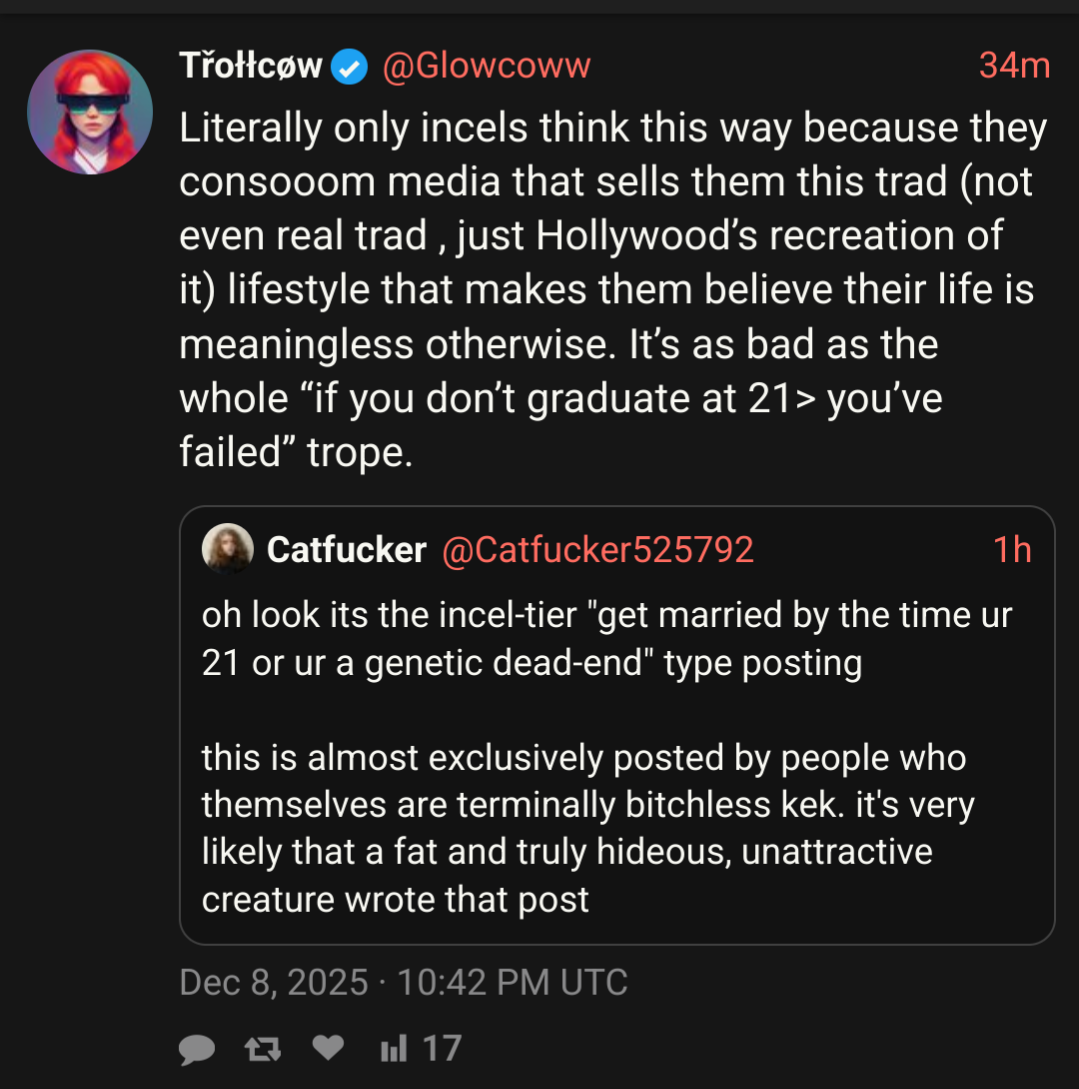This screenshot has height=1089, width=1079.
Task: Go to the @Catfucker525792 handle
Action: 597,550
